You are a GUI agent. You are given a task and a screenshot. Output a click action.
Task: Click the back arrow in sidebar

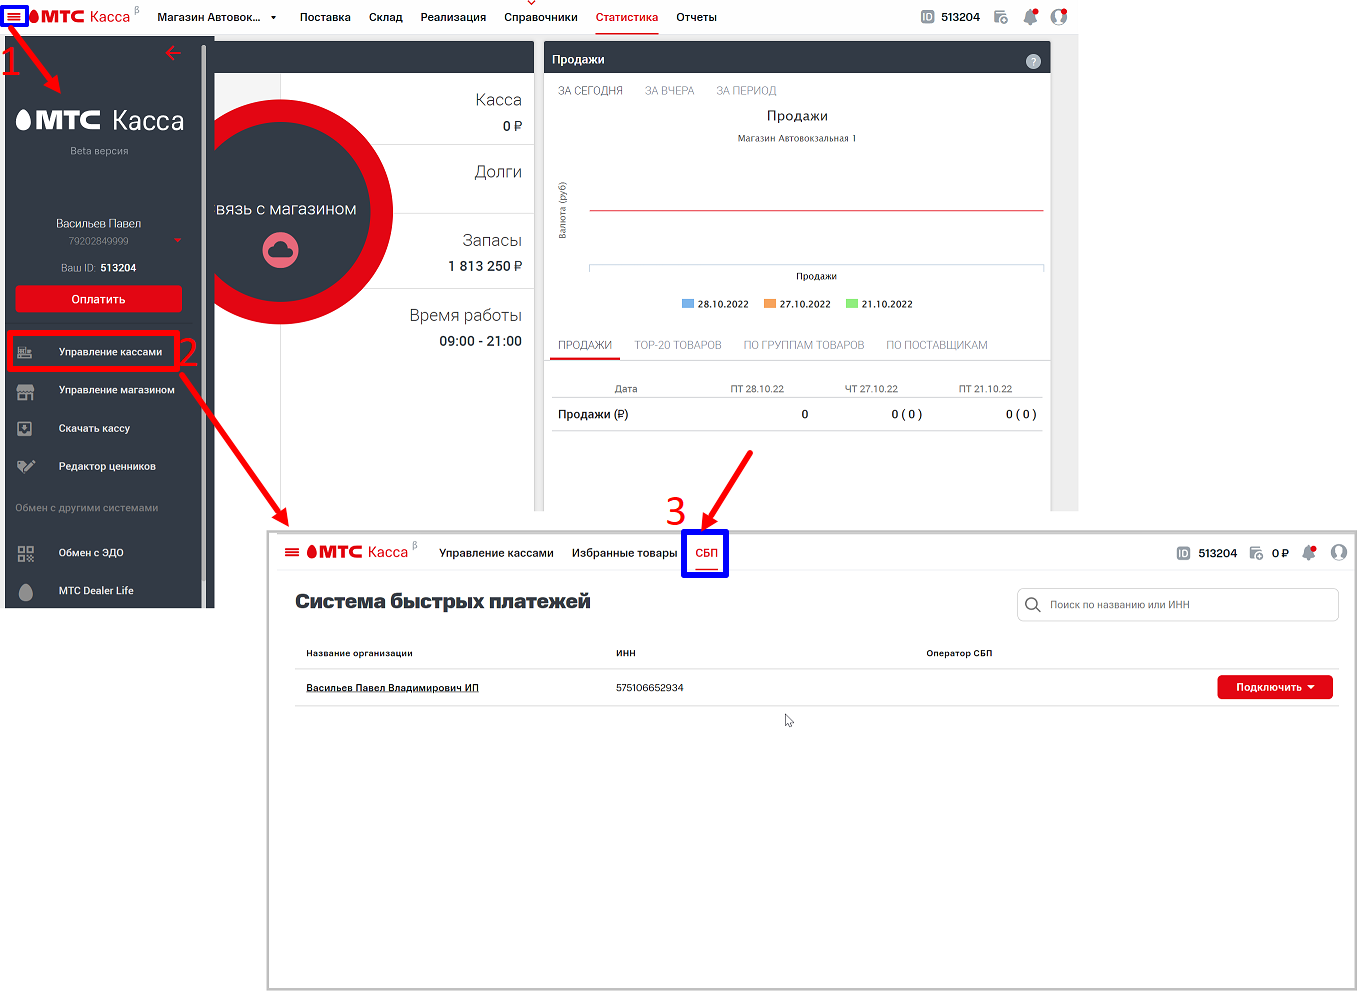pyautogui.click(x=173, y=53)
